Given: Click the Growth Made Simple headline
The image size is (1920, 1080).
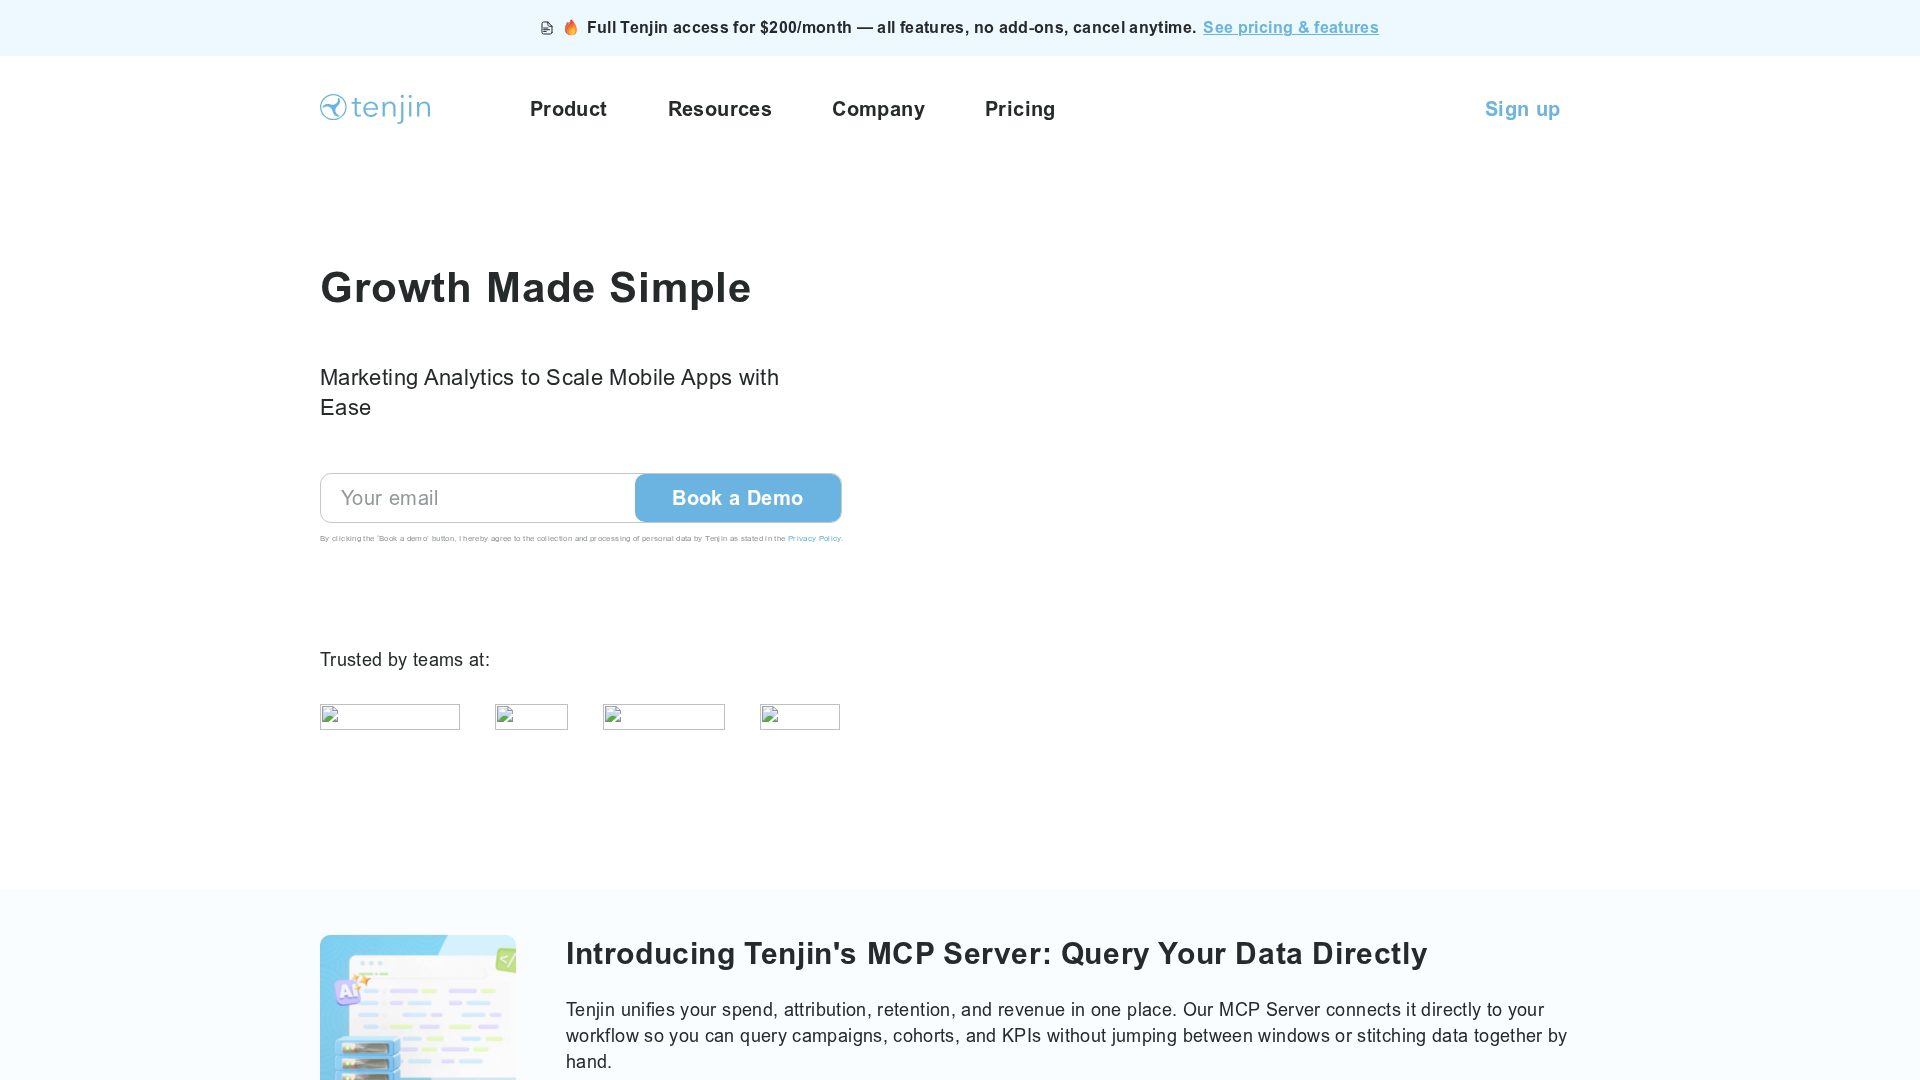Looking at the screenshot, I should (535, 288).
